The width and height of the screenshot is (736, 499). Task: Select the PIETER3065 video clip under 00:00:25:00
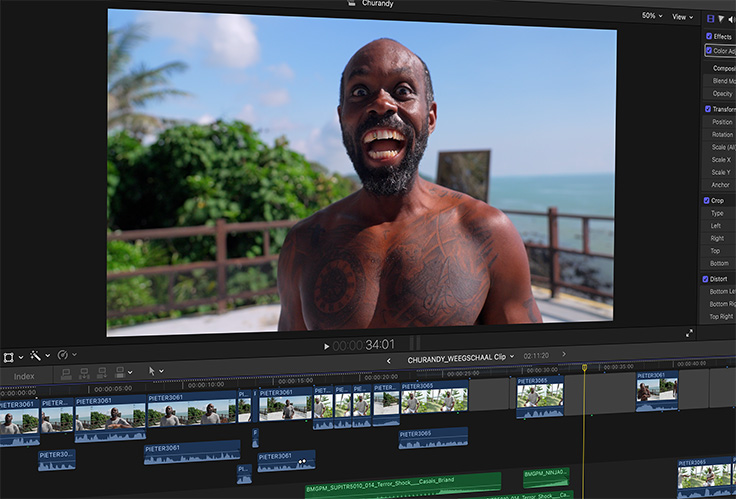tap(434, 398)
